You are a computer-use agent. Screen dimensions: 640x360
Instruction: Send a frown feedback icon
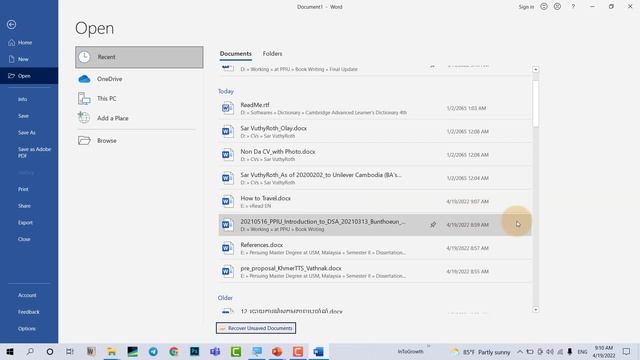click(557, 7)
